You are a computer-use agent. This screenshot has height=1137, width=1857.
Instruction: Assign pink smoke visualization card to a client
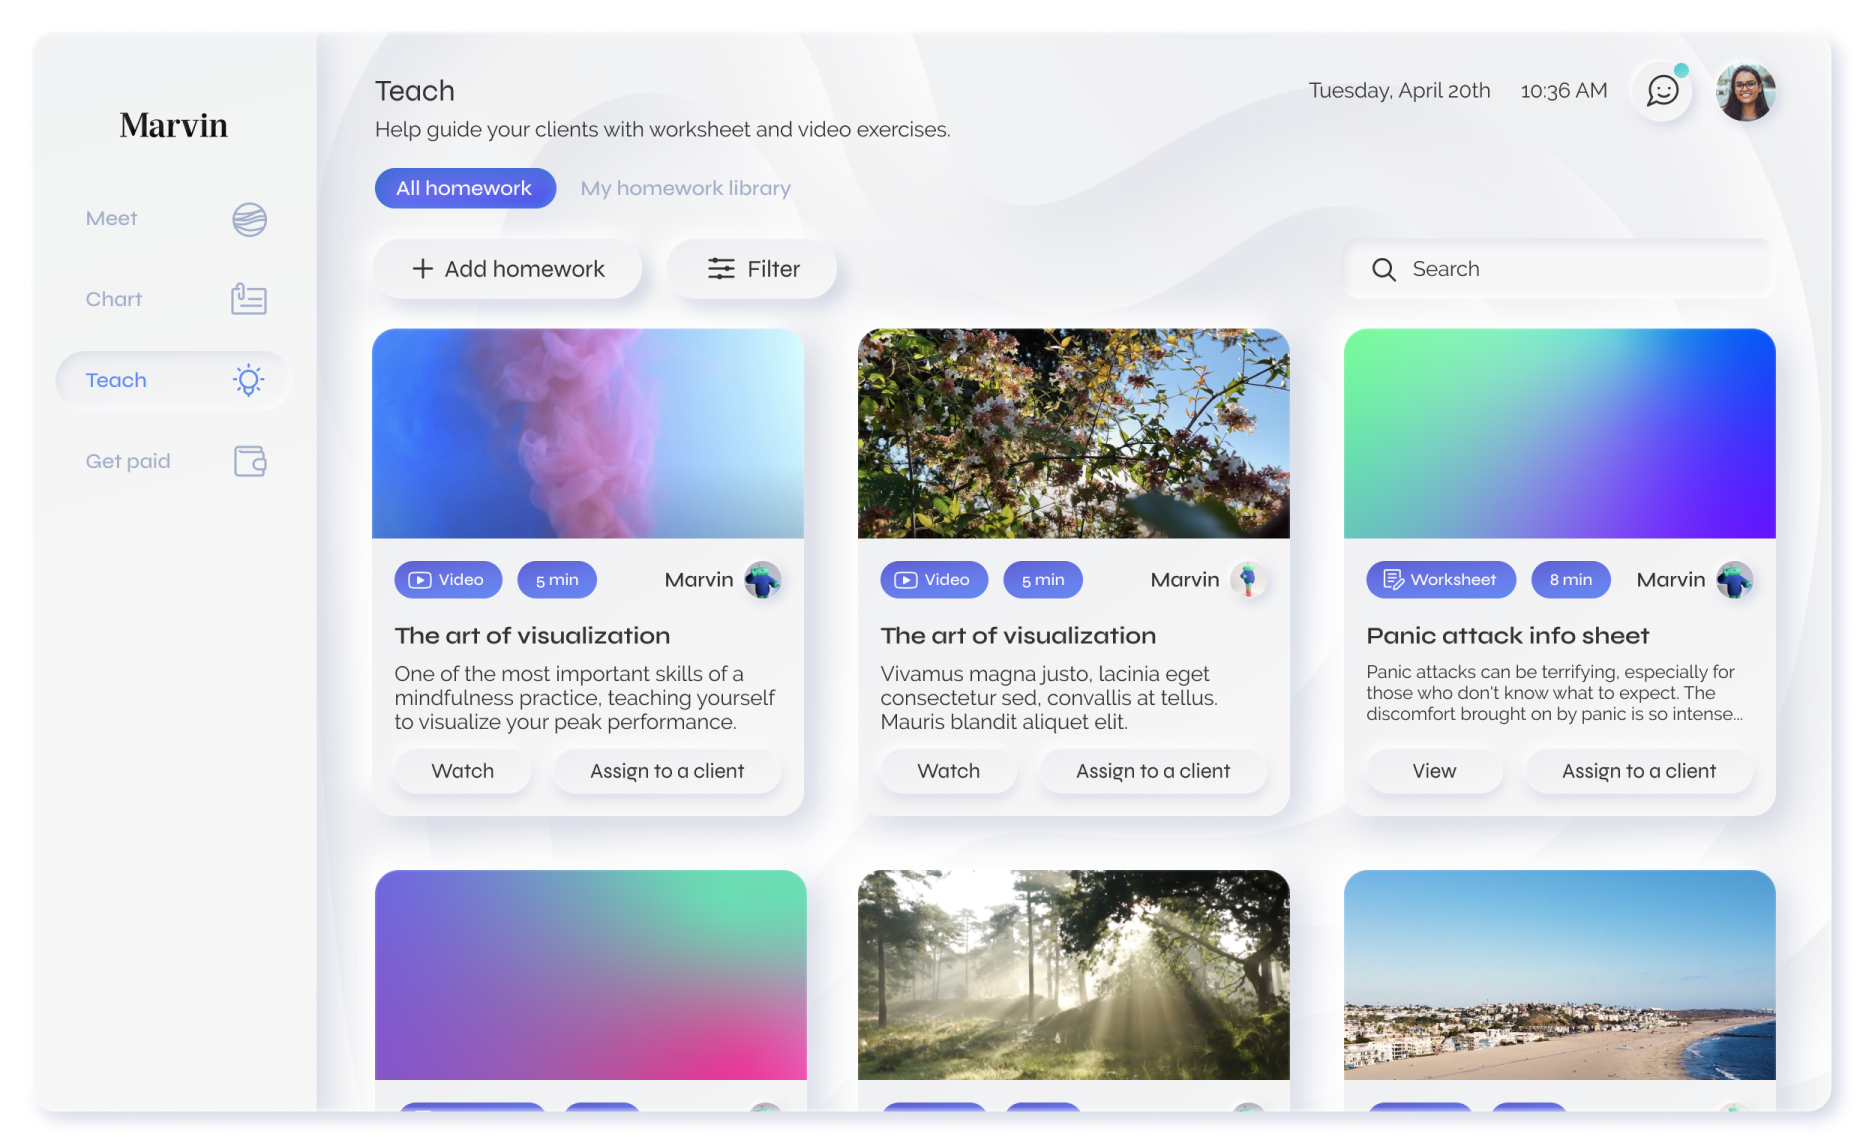click(667, 771)
